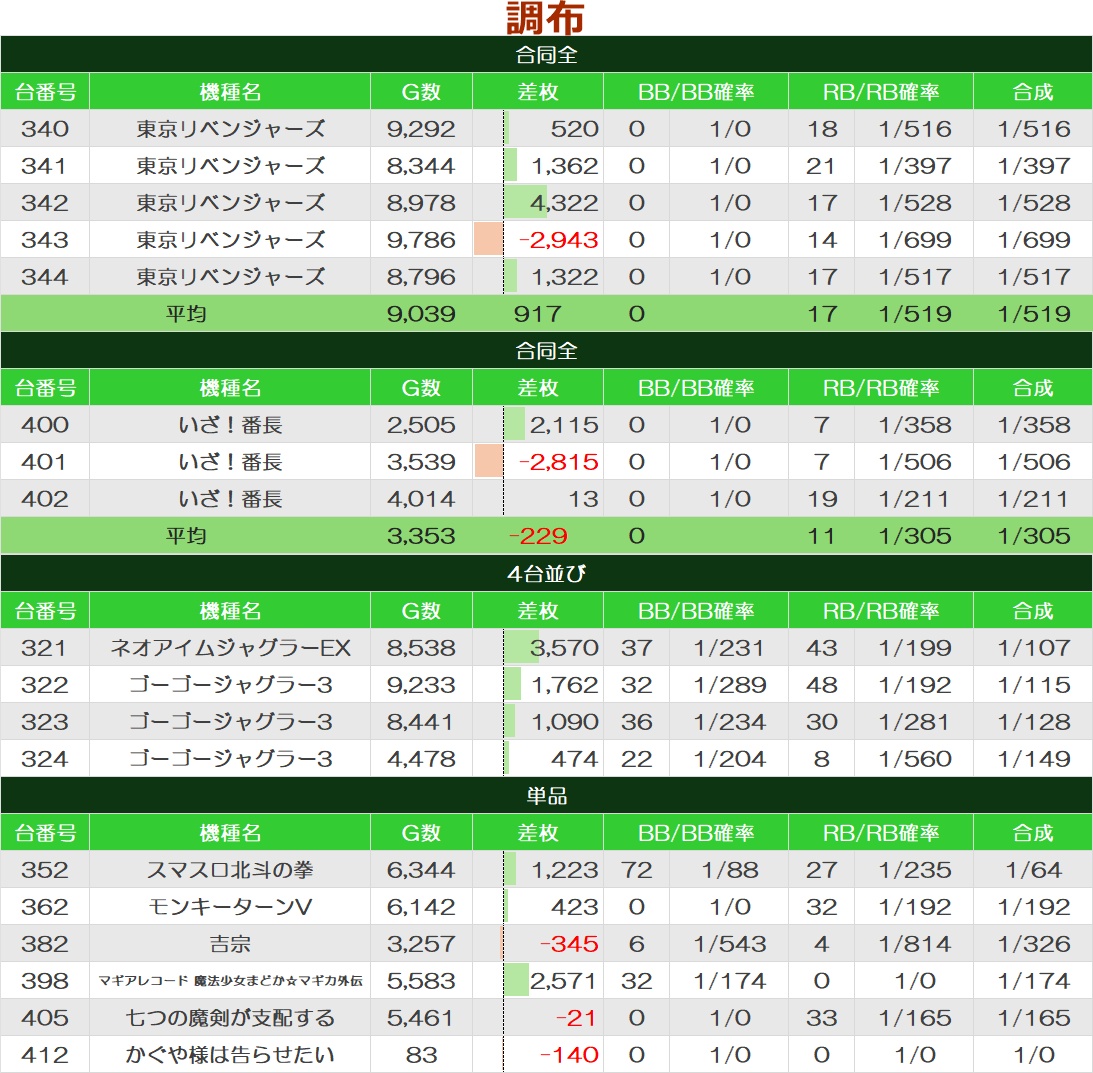Screen dimensions: 1093x1073
Task: Click the 調布 title heading
Action: click(545, 18)
